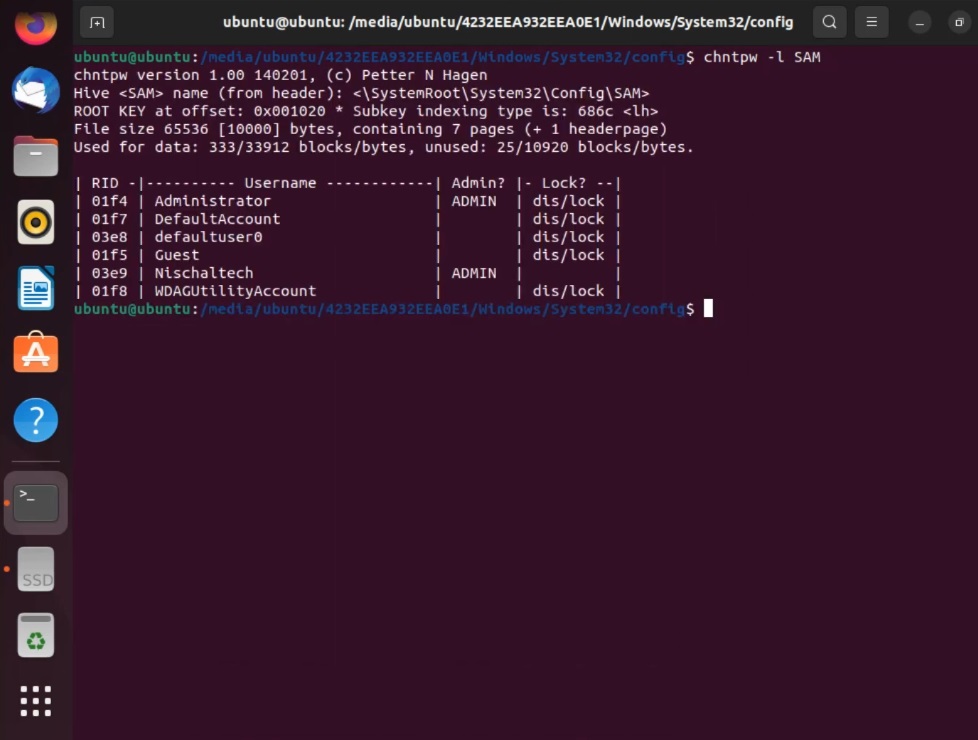This screenshot has width=978, height=740.
Task: Open the terminal hamburger menu
Action: 871,21
